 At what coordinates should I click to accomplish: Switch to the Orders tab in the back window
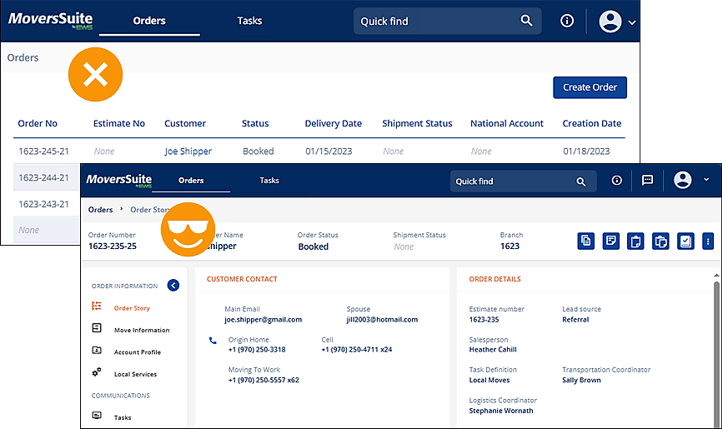click(x=149, y=21)
